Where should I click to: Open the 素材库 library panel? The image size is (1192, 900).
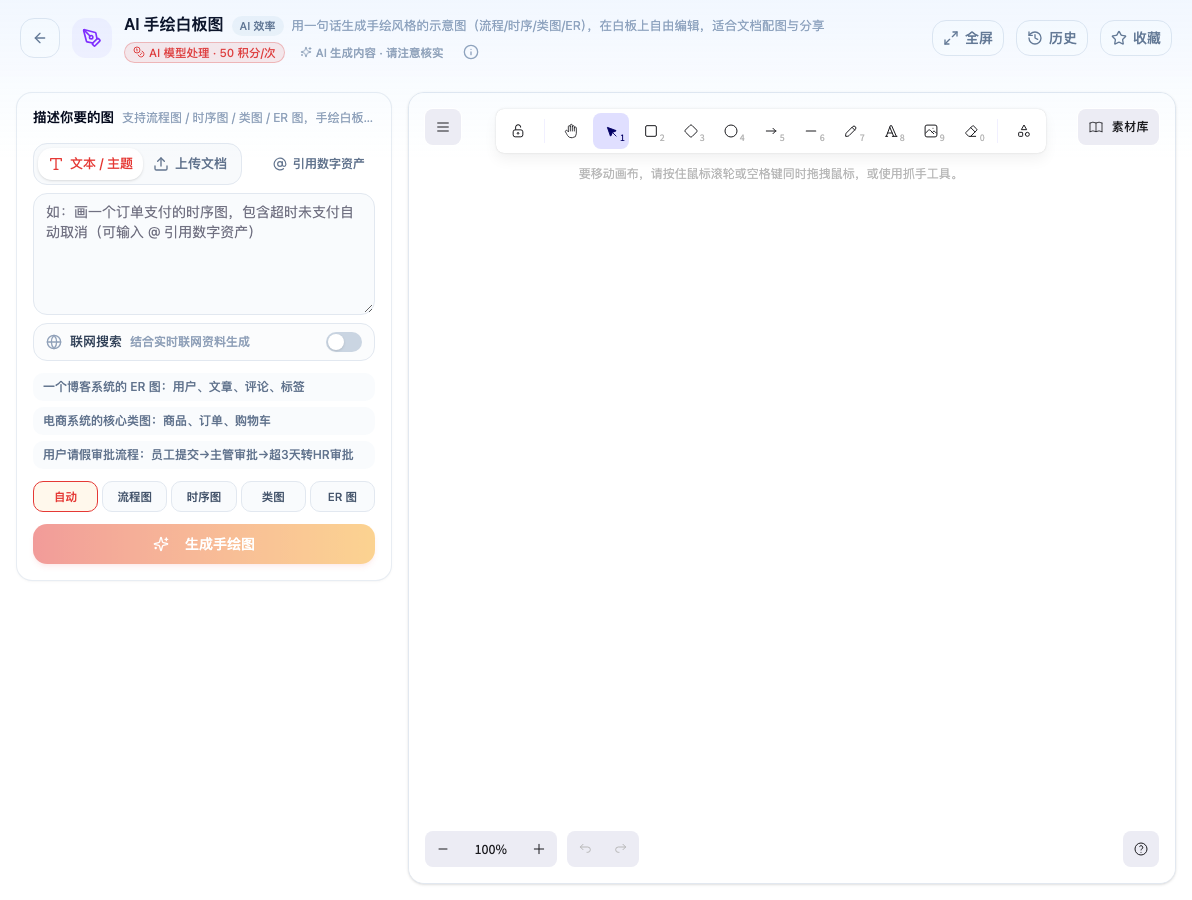click(1118, 127)
